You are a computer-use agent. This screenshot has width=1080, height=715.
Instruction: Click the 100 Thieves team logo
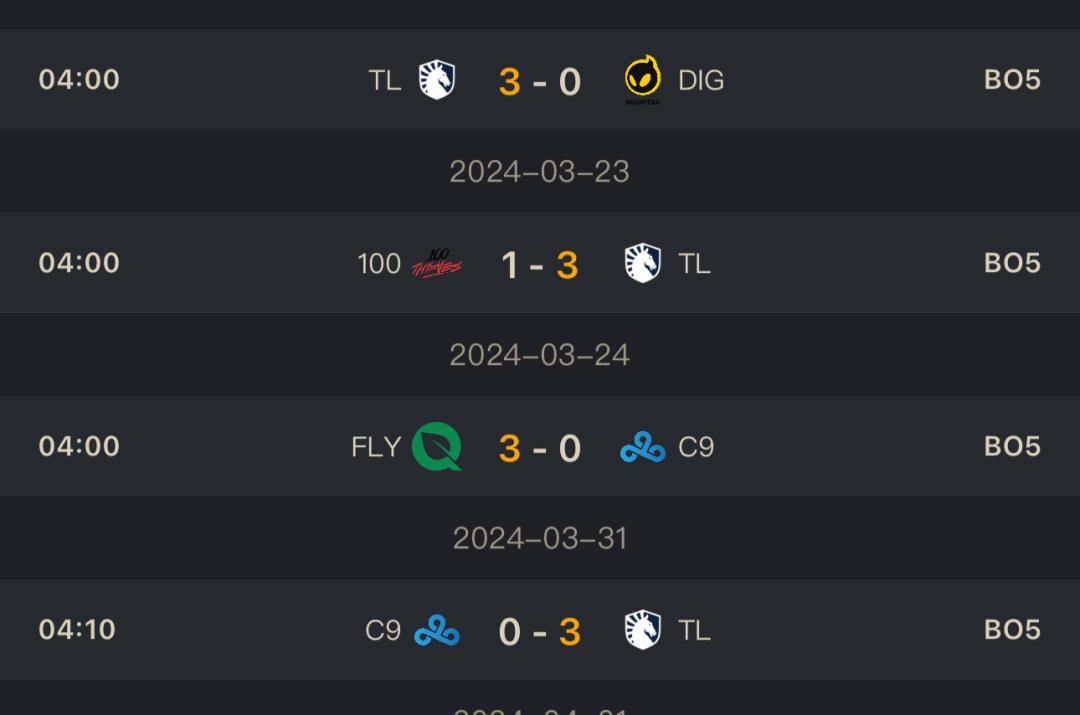tap(437, 264)
